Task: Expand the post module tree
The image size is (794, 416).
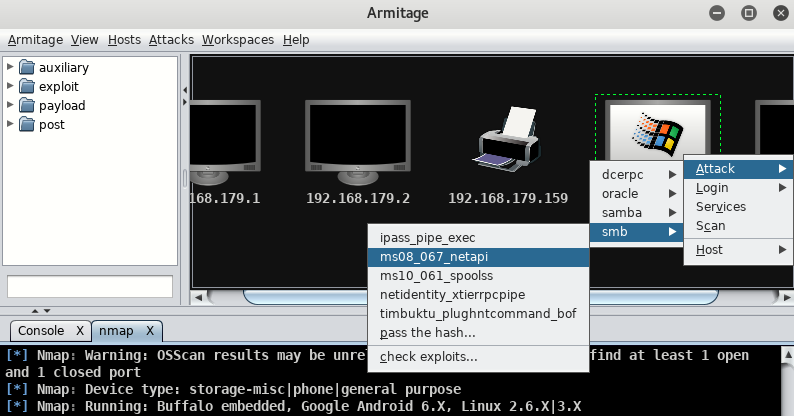Action: pos(10,124)
